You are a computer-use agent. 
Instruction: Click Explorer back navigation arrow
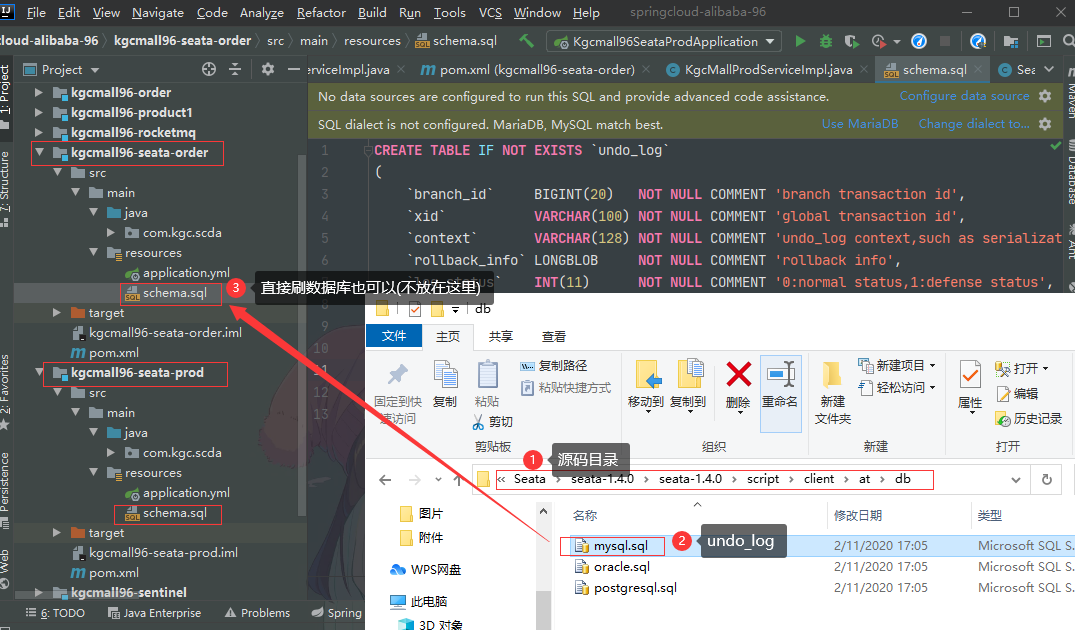pos(385,480)
